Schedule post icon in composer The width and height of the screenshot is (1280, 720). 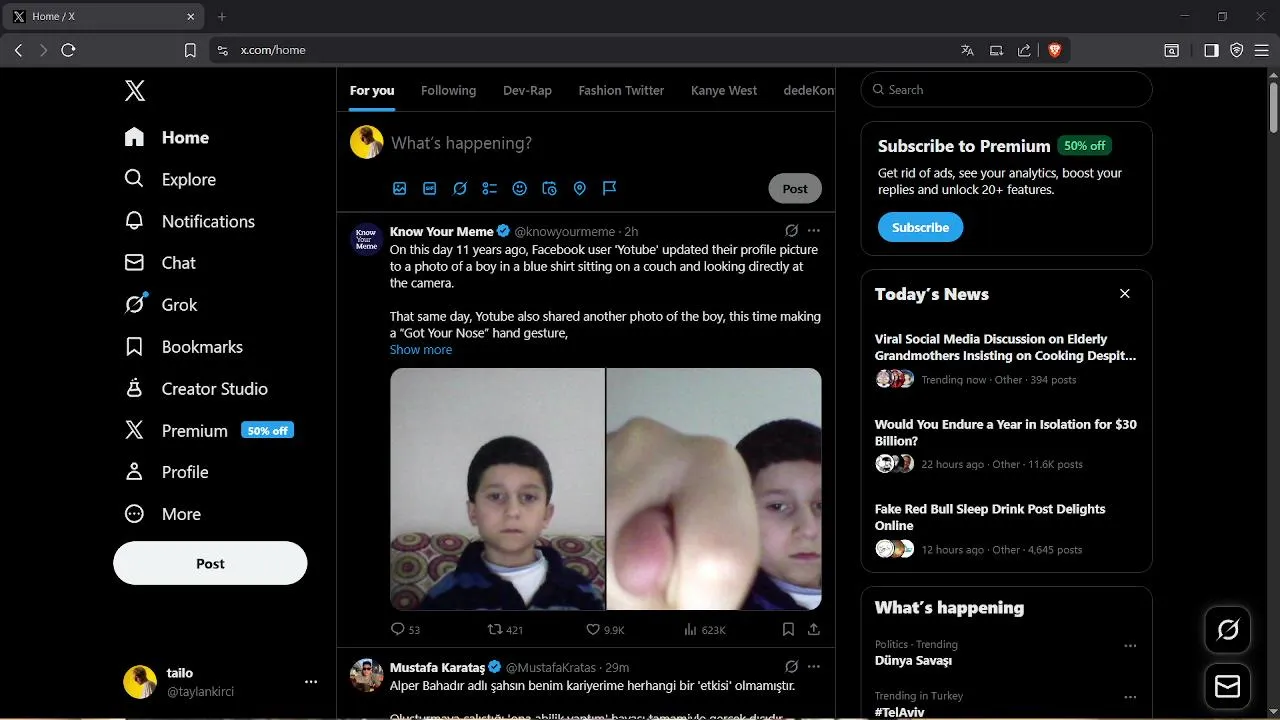tap(549, 188)
